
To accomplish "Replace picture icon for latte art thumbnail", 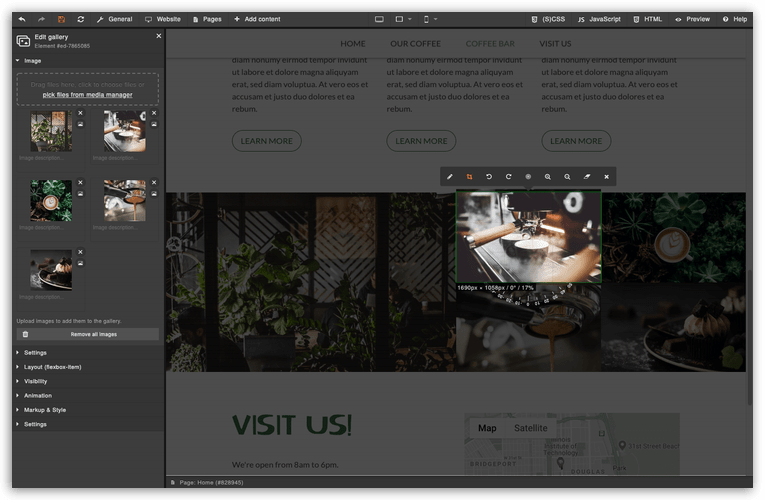I will click(81, 194).
